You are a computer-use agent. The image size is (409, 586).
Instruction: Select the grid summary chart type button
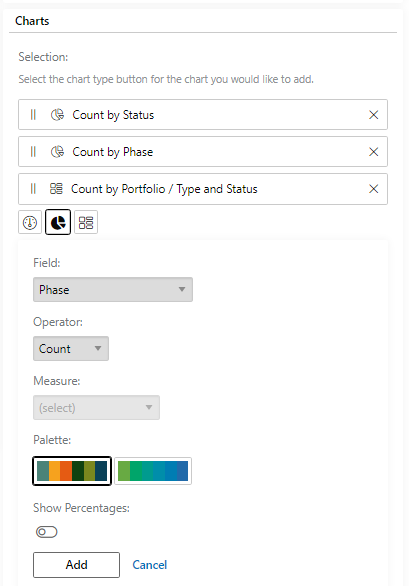[x=86, y=223]
